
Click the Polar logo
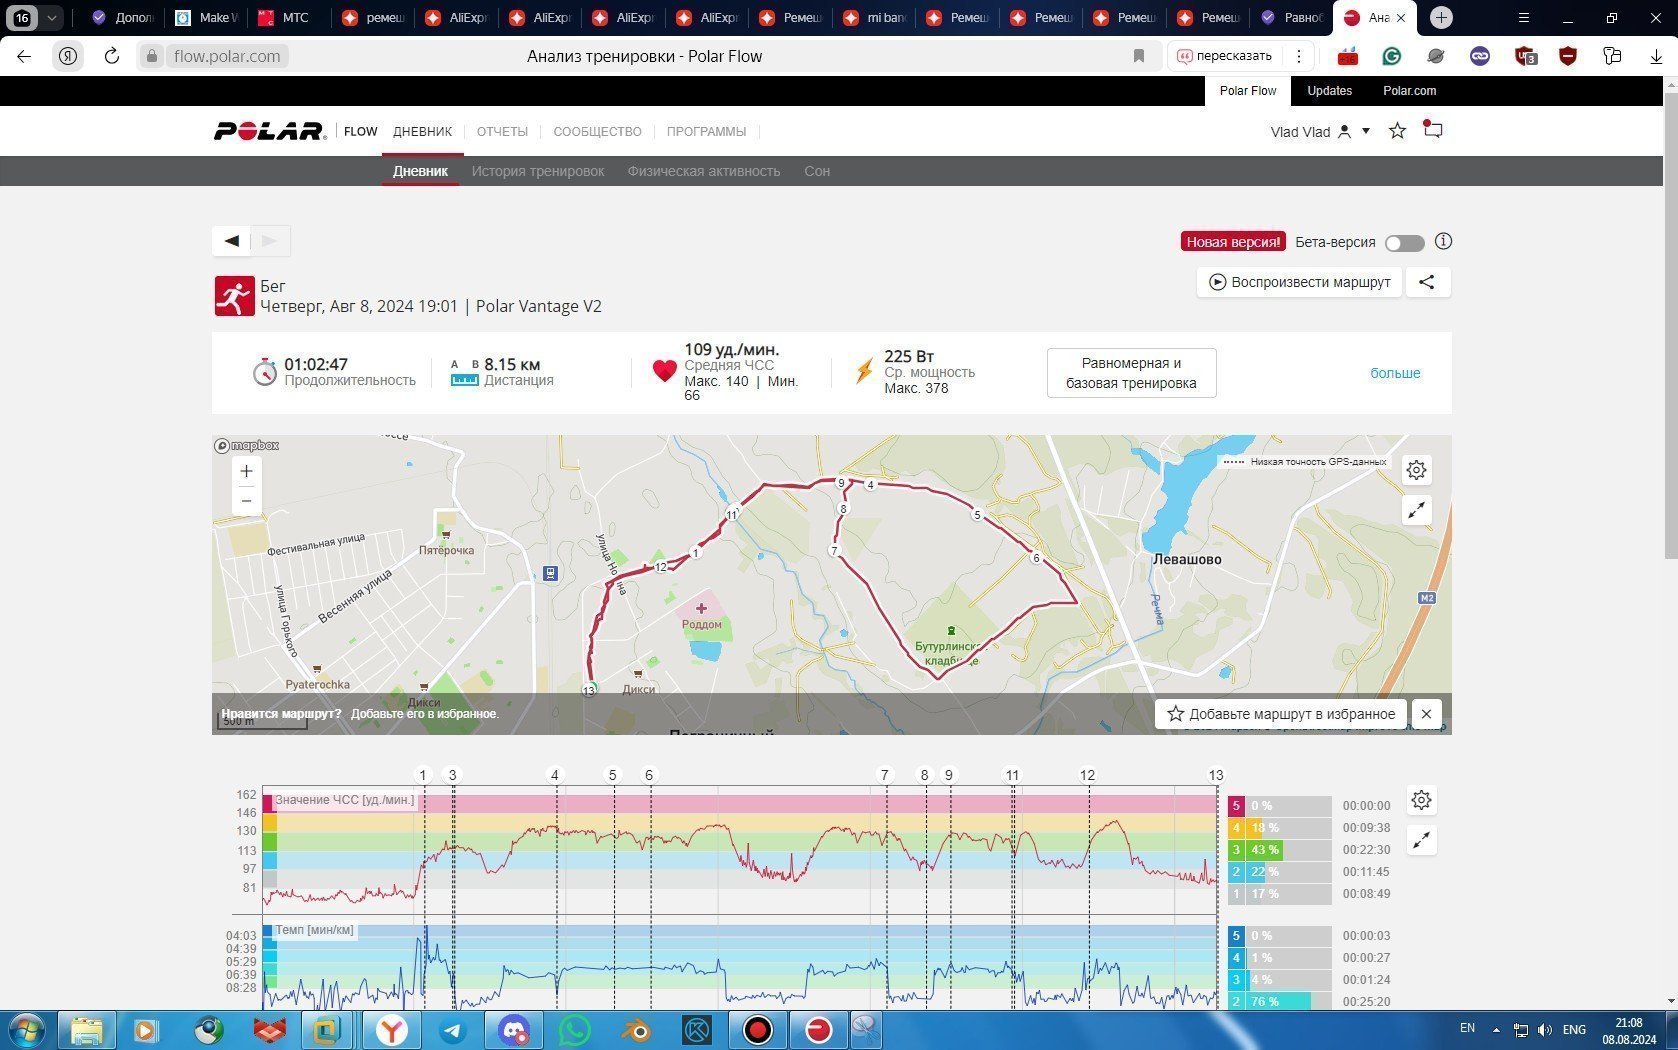(x=270, y=131)
